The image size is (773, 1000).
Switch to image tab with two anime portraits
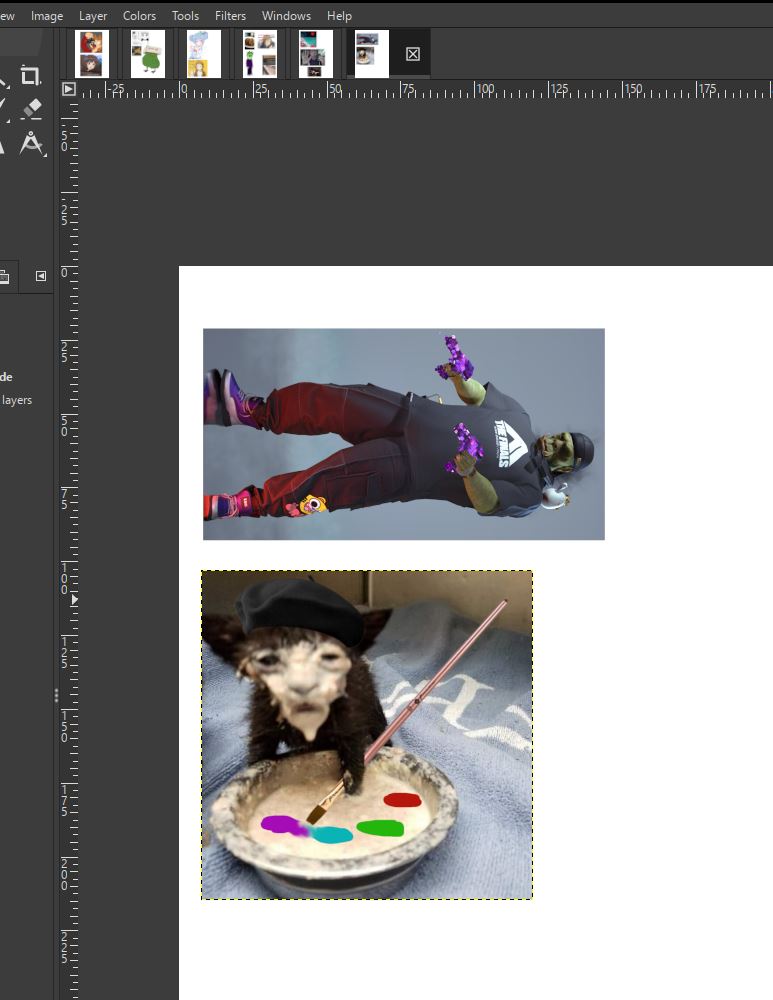tap(92, 54)
